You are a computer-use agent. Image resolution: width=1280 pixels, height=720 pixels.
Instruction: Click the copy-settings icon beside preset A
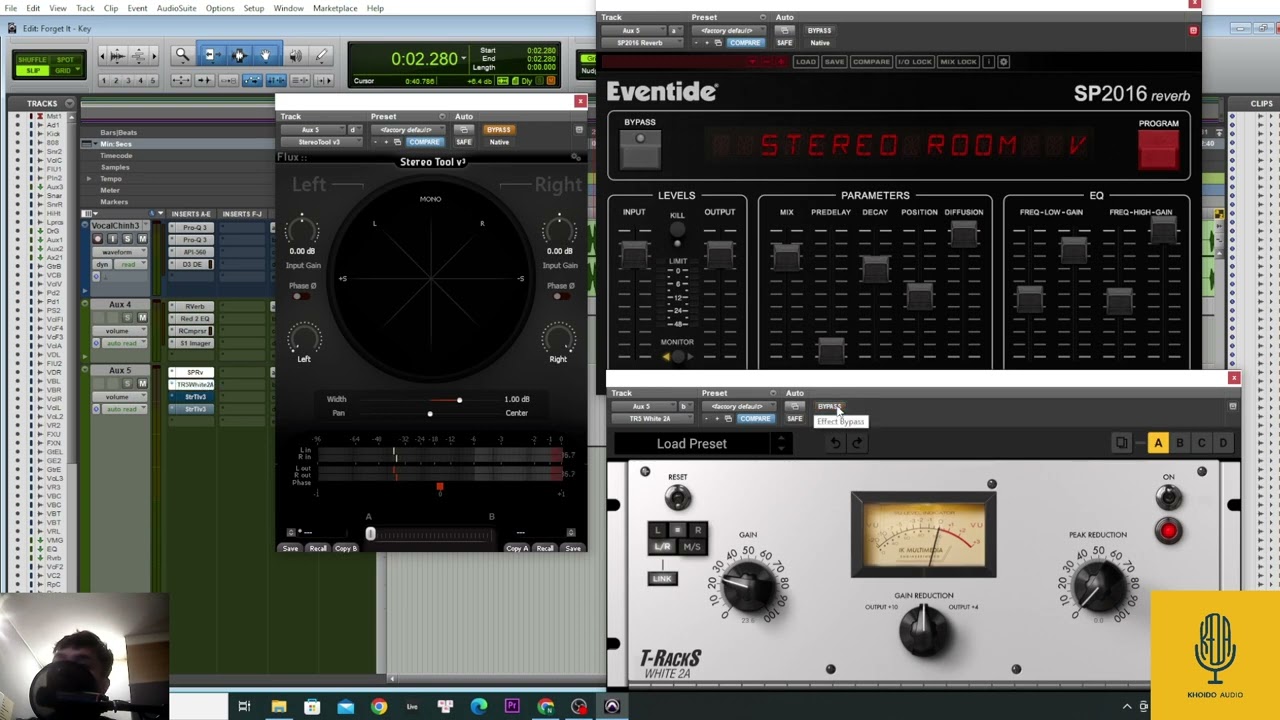(x=1122, y=443)
